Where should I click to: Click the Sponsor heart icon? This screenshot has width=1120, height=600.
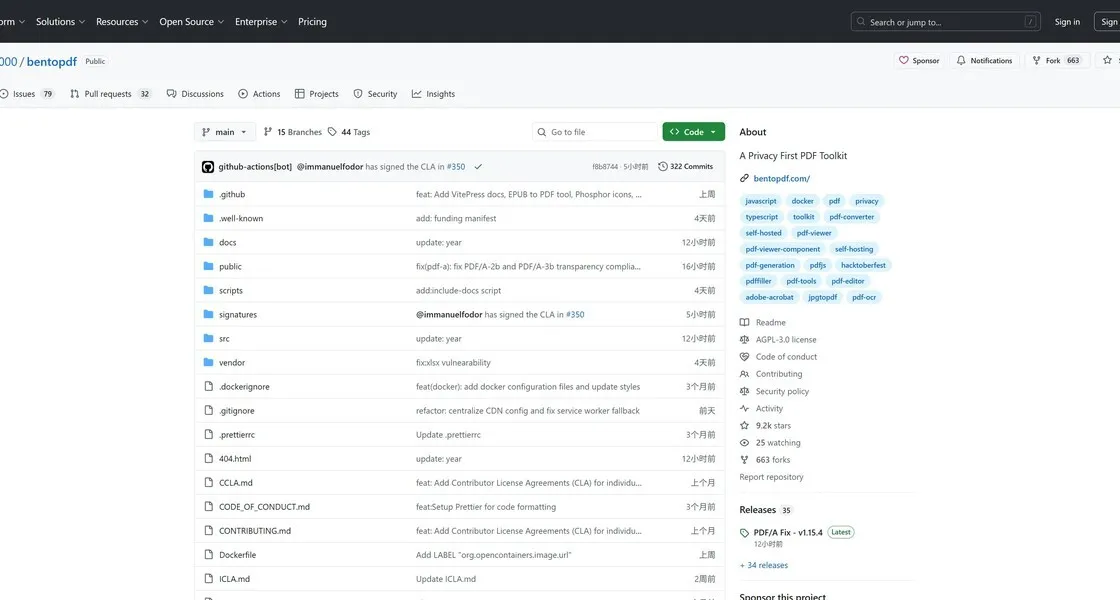click(x=904, y=61)
